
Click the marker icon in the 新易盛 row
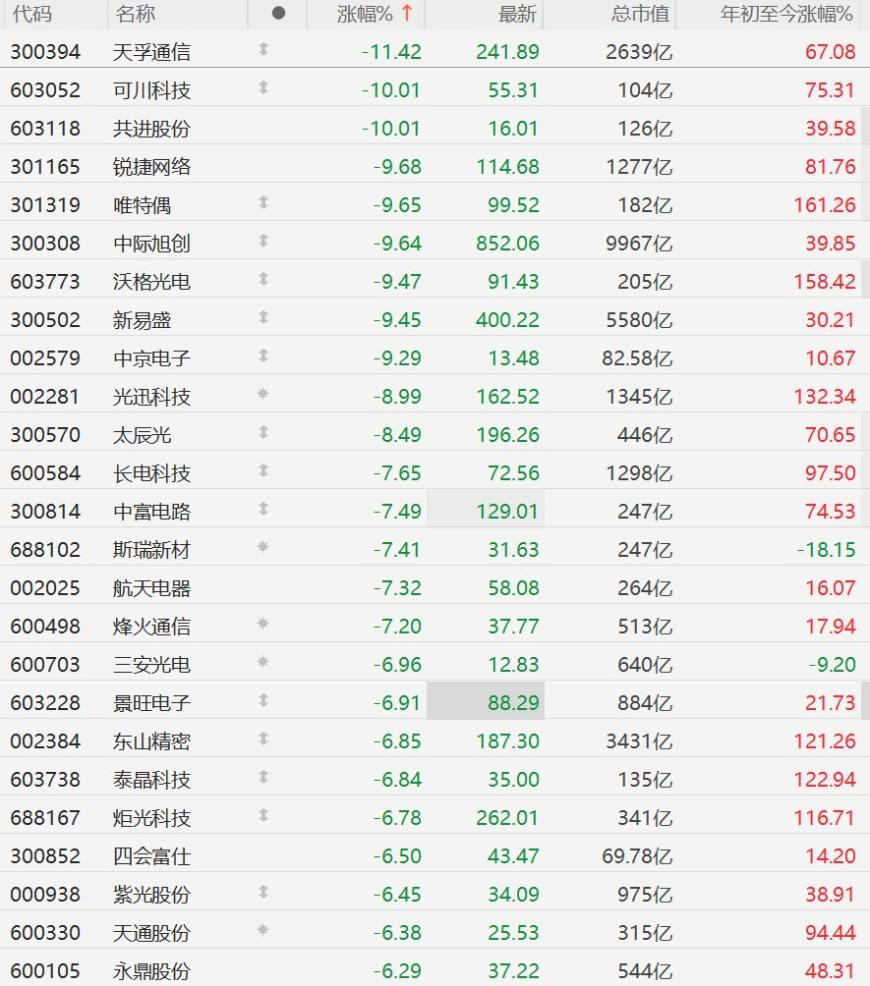[x=263, y=318]
